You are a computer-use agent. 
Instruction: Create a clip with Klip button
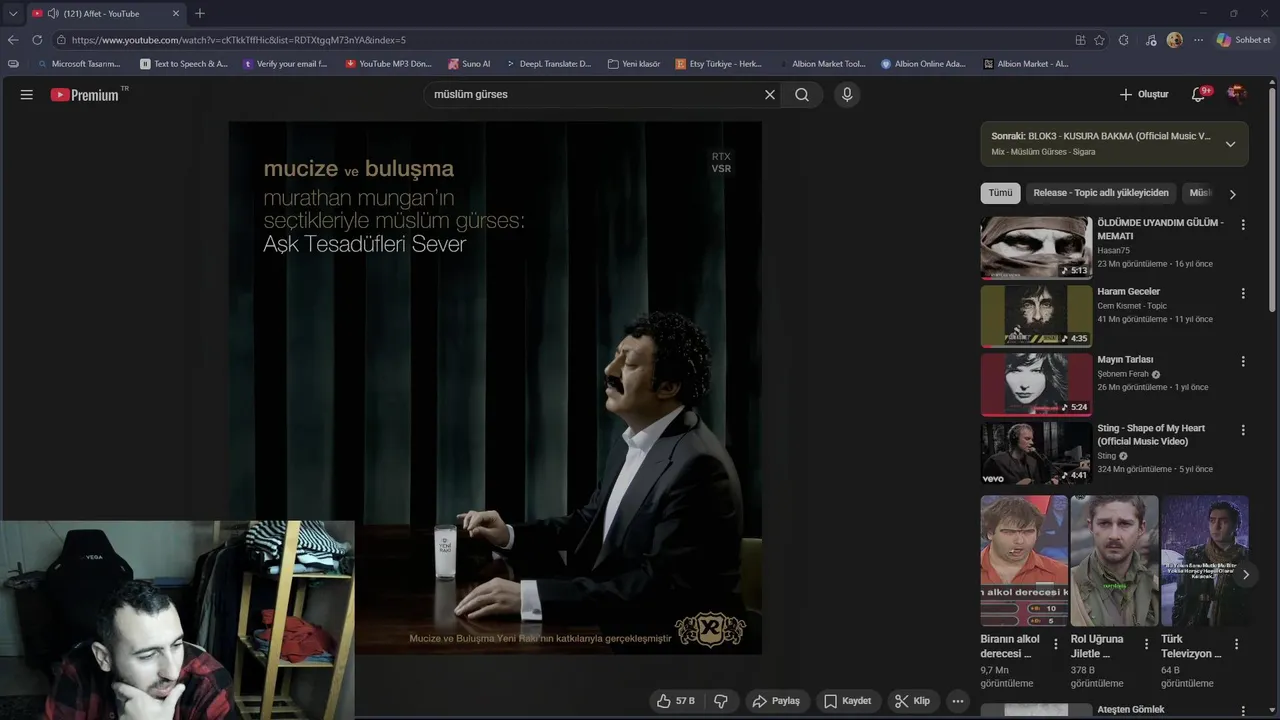(912, 701)
